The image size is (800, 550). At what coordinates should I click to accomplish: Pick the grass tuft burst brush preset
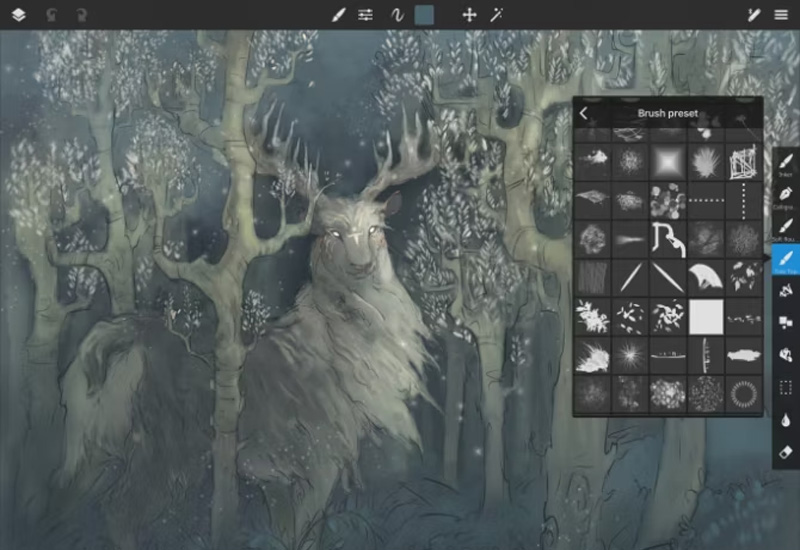click(x=706, y=161)
